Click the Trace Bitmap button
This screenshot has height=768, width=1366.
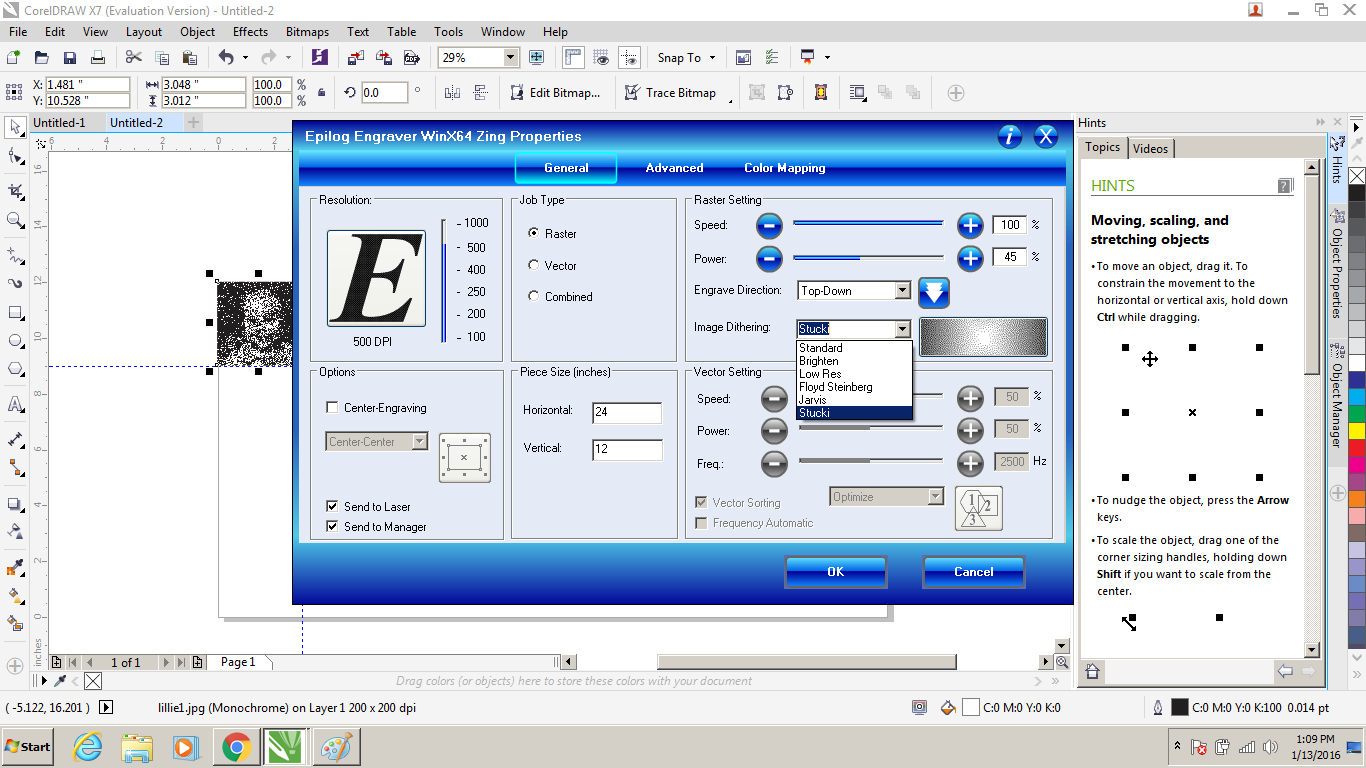(671, 92)
